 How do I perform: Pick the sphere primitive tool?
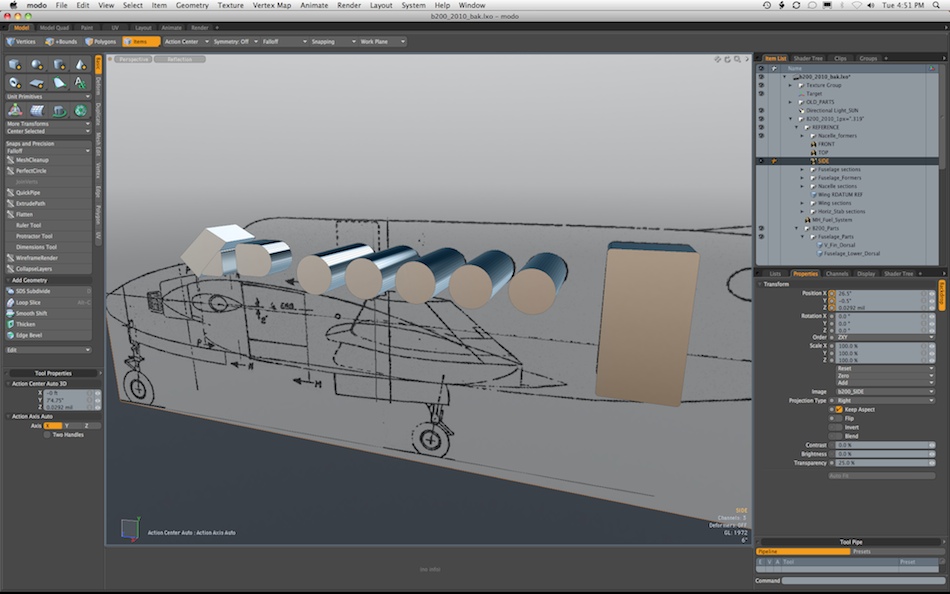pos(37,64)
